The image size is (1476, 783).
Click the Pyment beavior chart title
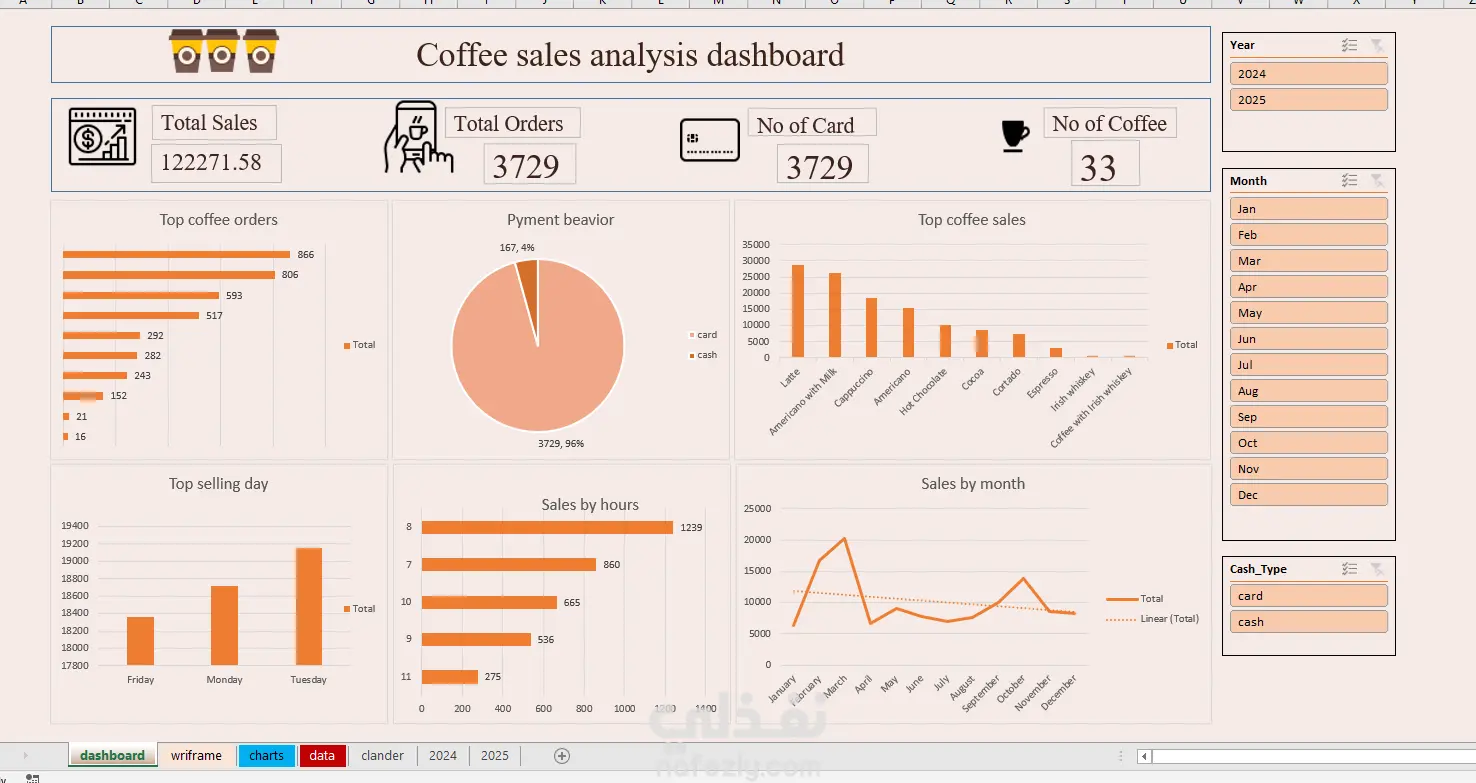(x=561, y=220)
